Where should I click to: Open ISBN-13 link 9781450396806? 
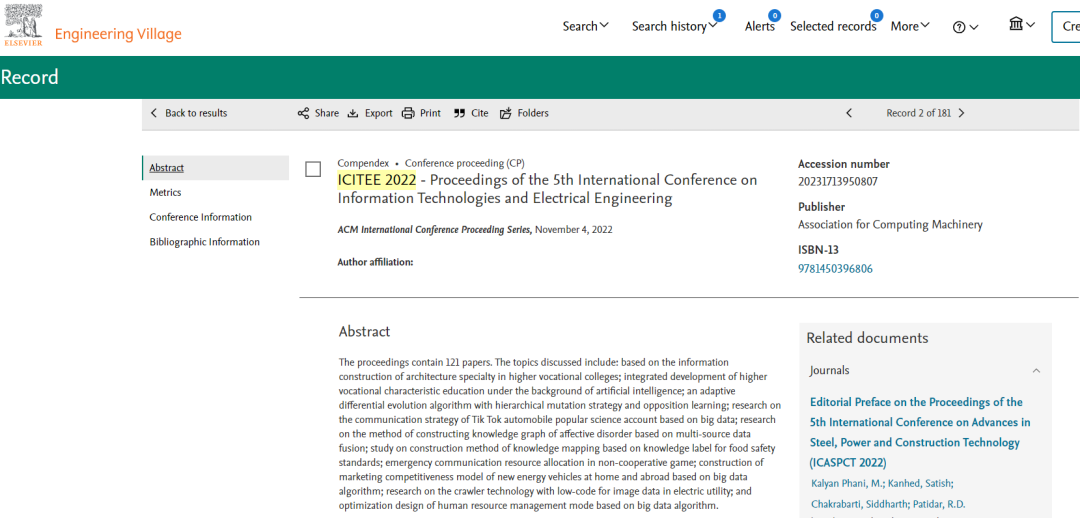(835, 269)
